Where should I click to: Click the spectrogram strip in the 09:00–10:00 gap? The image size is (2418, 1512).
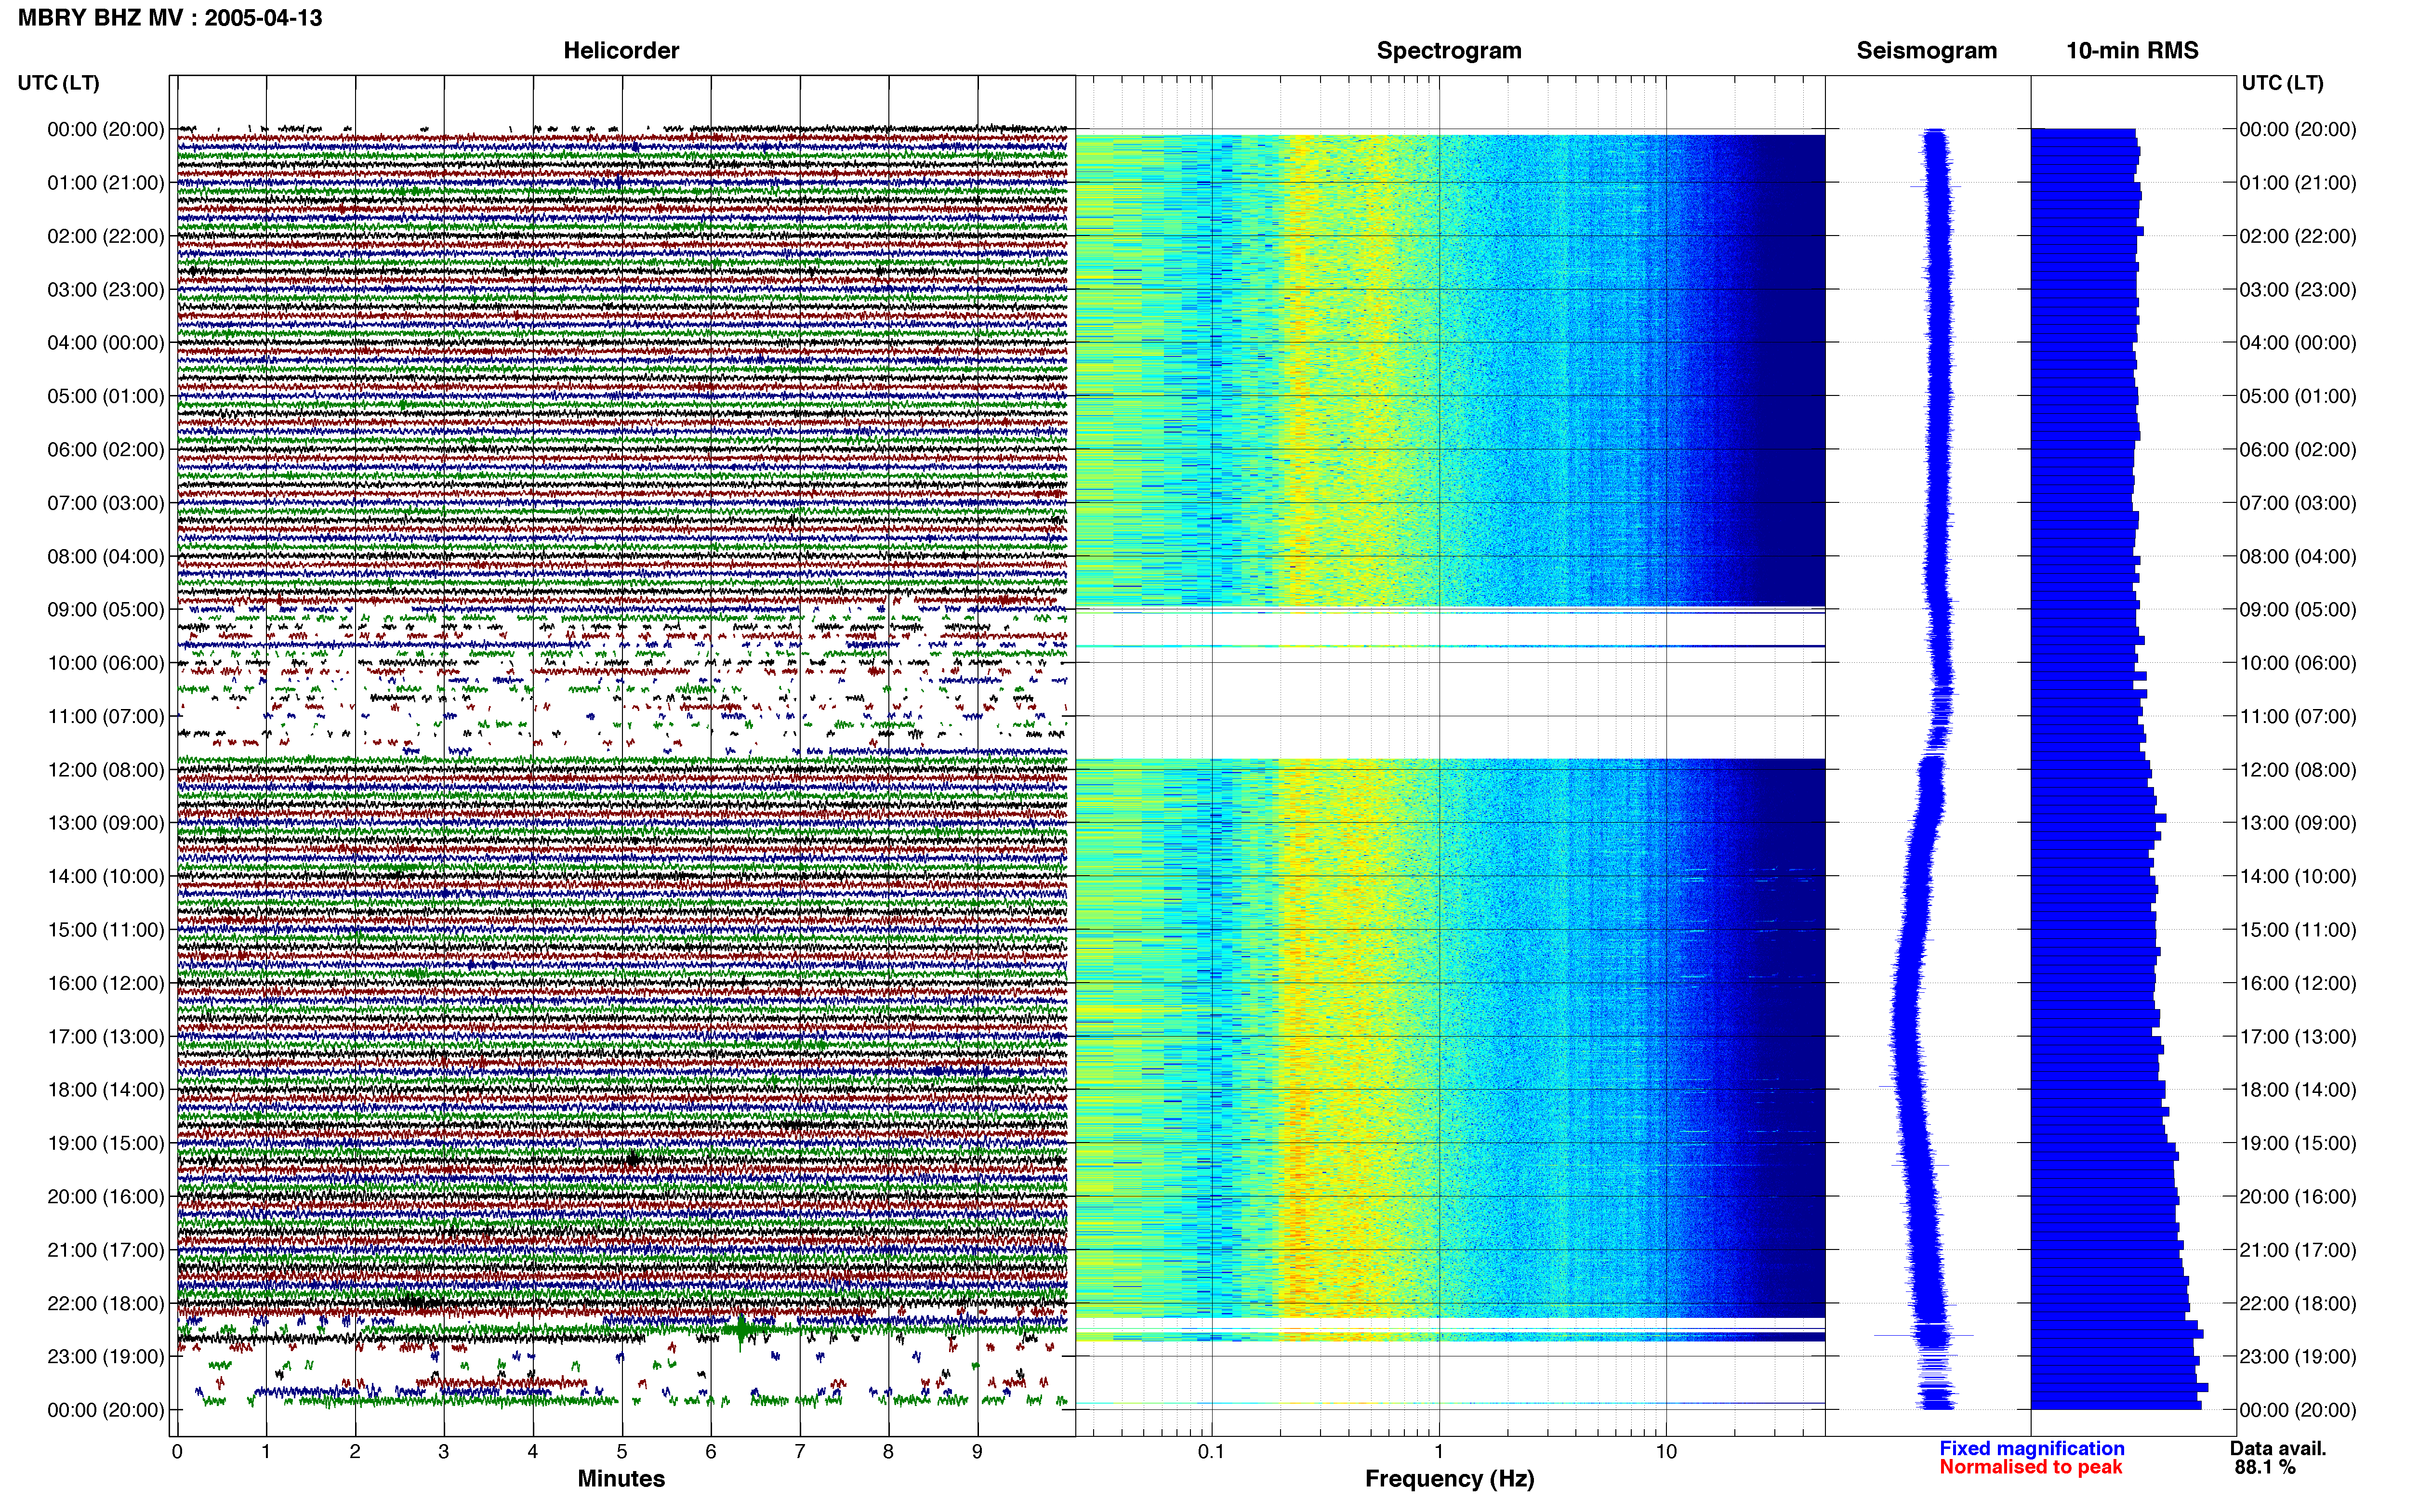coord(1450,646)
